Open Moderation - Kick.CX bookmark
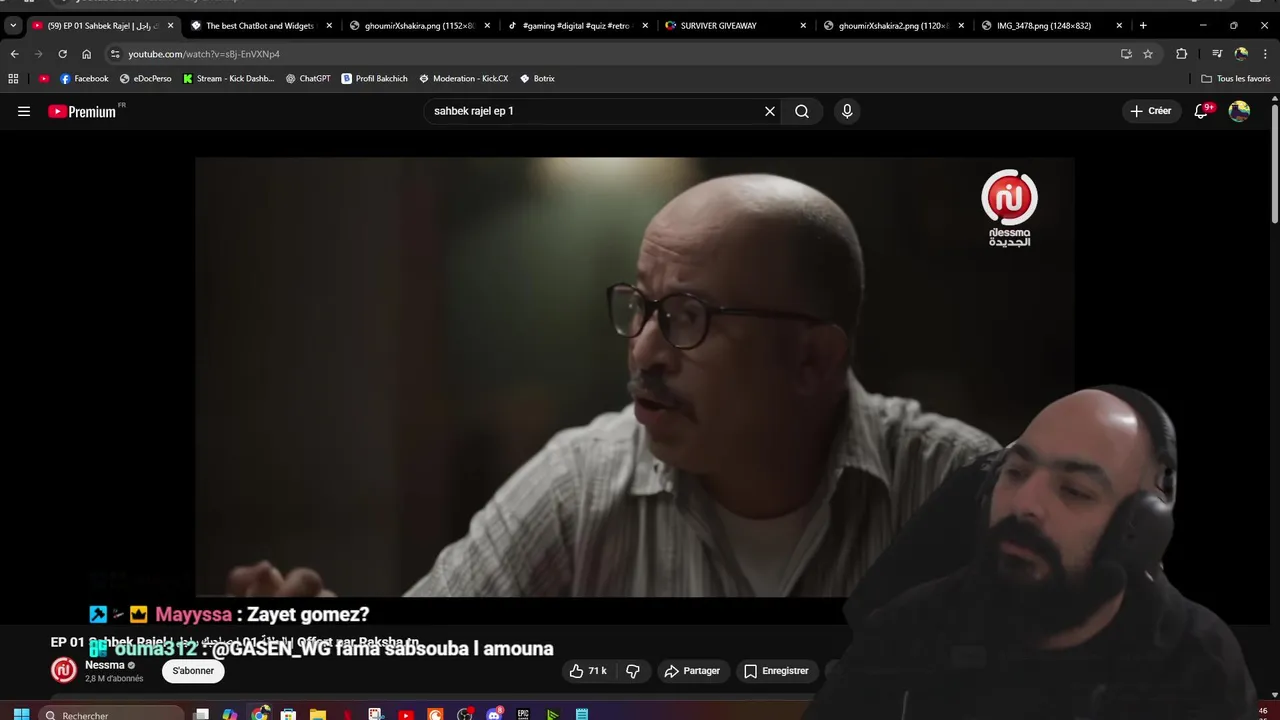 (463, 78)
